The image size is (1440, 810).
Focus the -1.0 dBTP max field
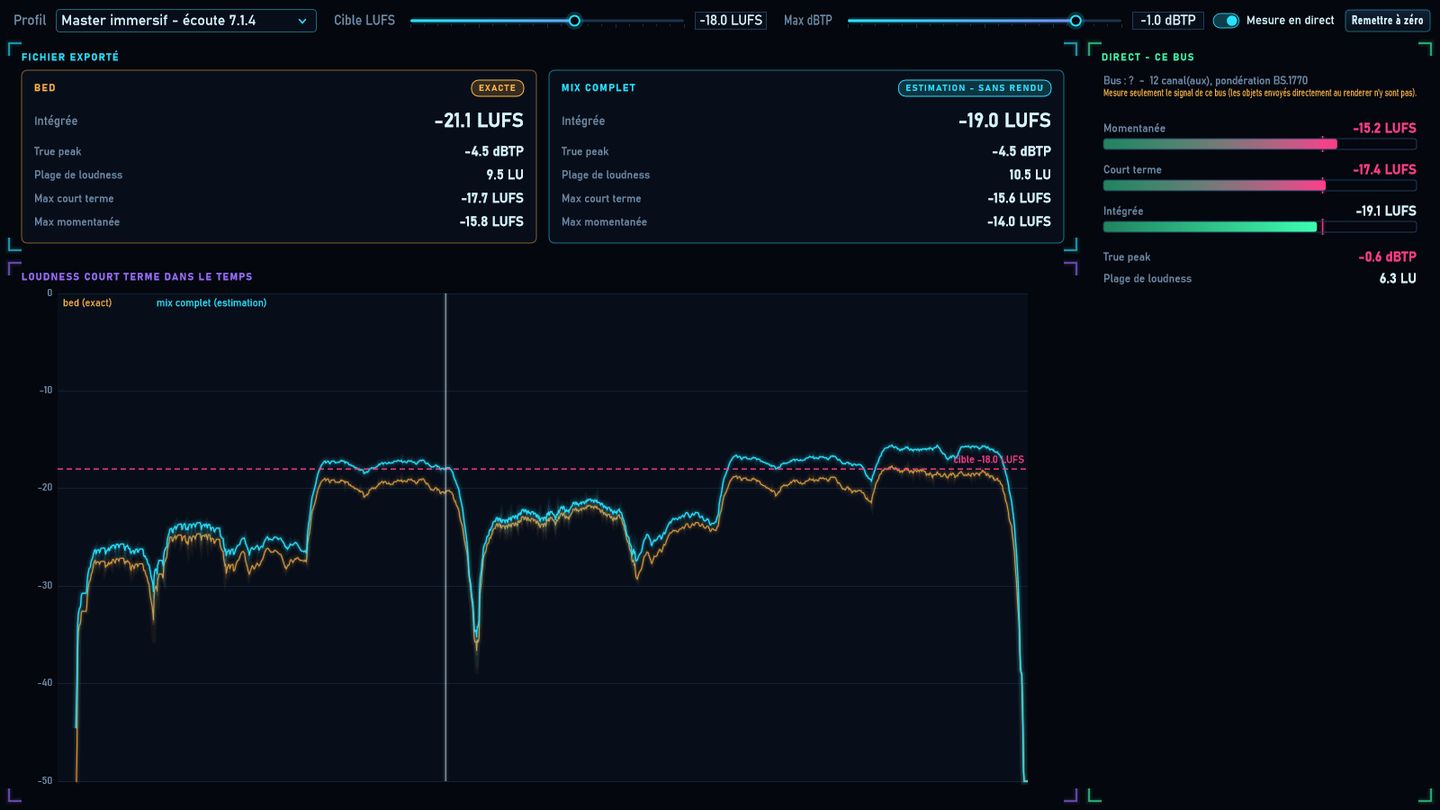1166,20
